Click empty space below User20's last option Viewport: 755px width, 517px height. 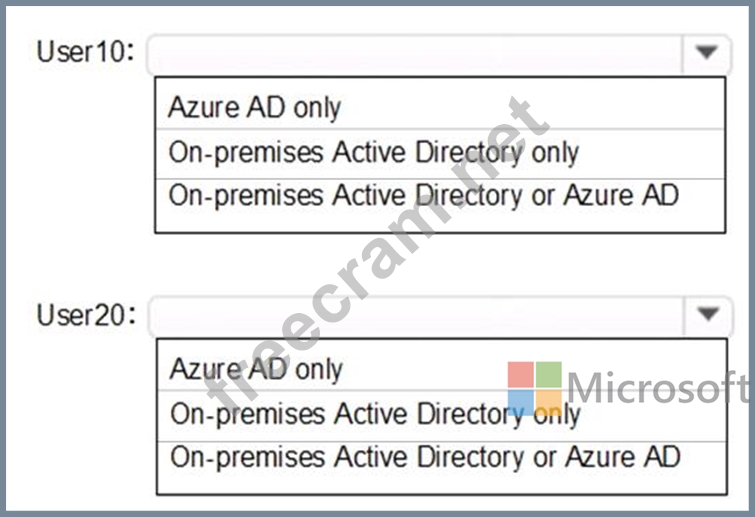pyautogui.click(x=442, y=483)
